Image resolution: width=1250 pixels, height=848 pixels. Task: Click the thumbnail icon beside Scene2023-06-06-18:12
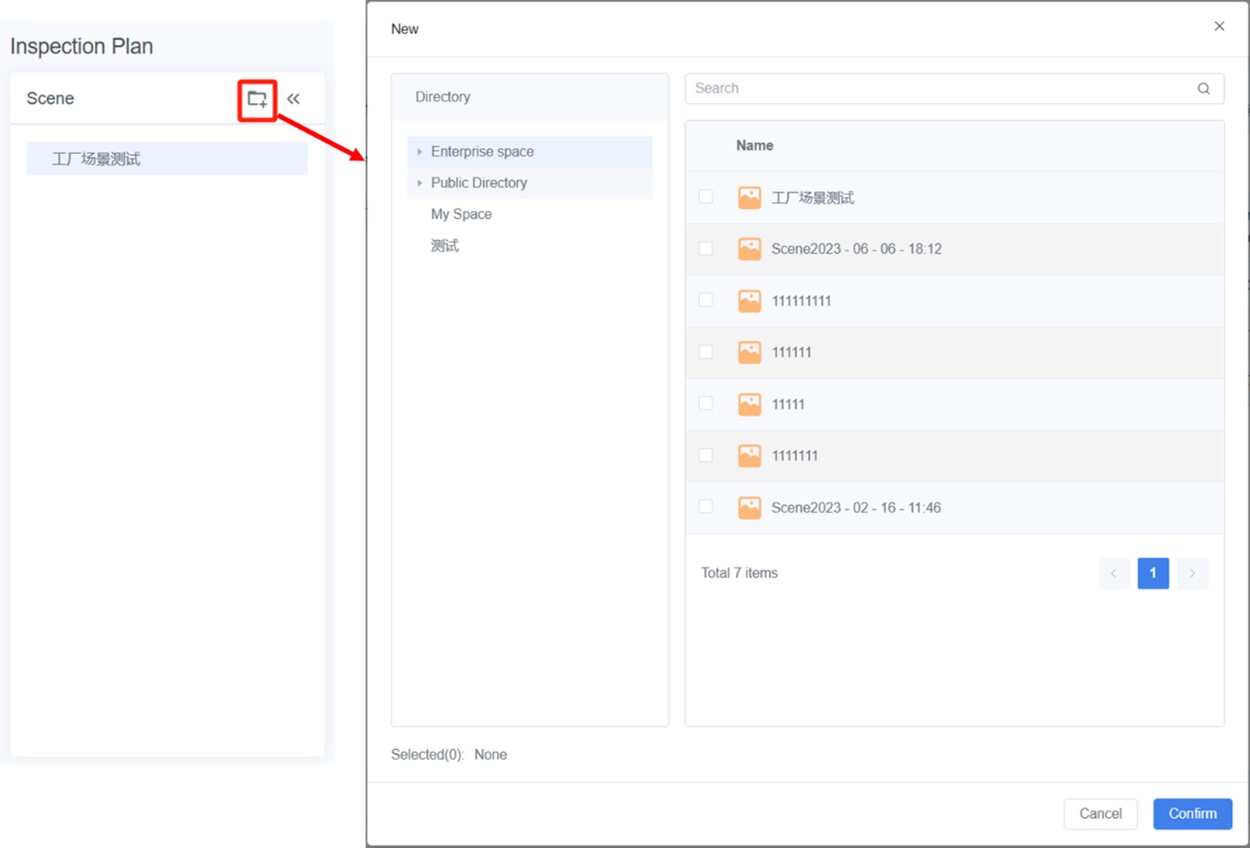pyautogui.click(x=749, y=249)
